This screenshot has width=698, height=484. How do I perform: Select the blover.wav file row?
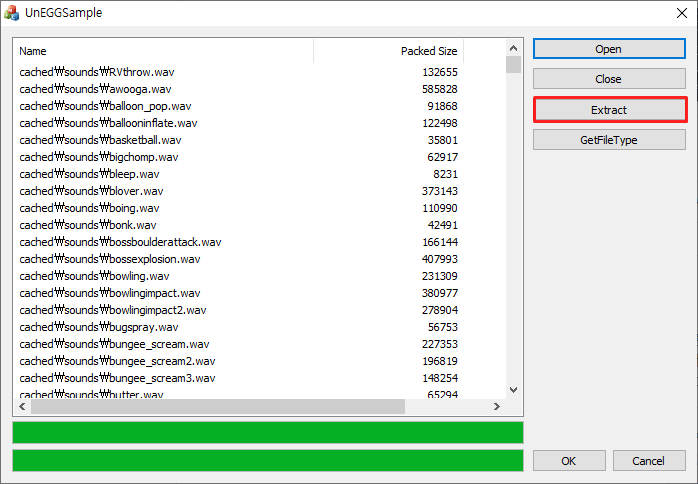tap(238, 191)
